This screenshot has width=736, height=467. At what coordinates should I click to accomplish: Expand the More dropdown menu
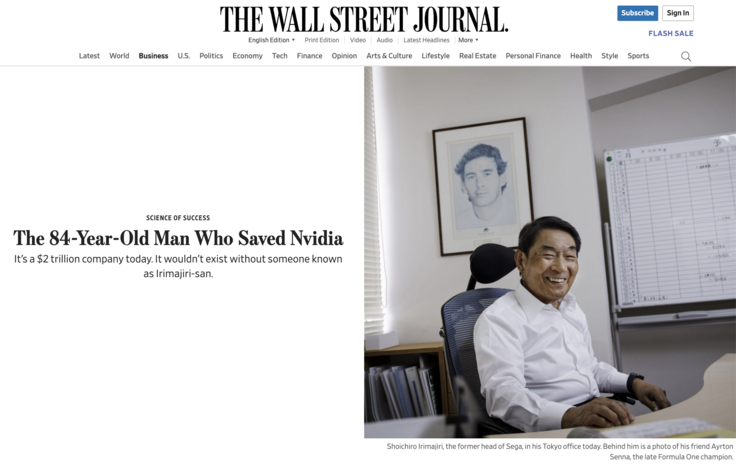click(468, 40)
